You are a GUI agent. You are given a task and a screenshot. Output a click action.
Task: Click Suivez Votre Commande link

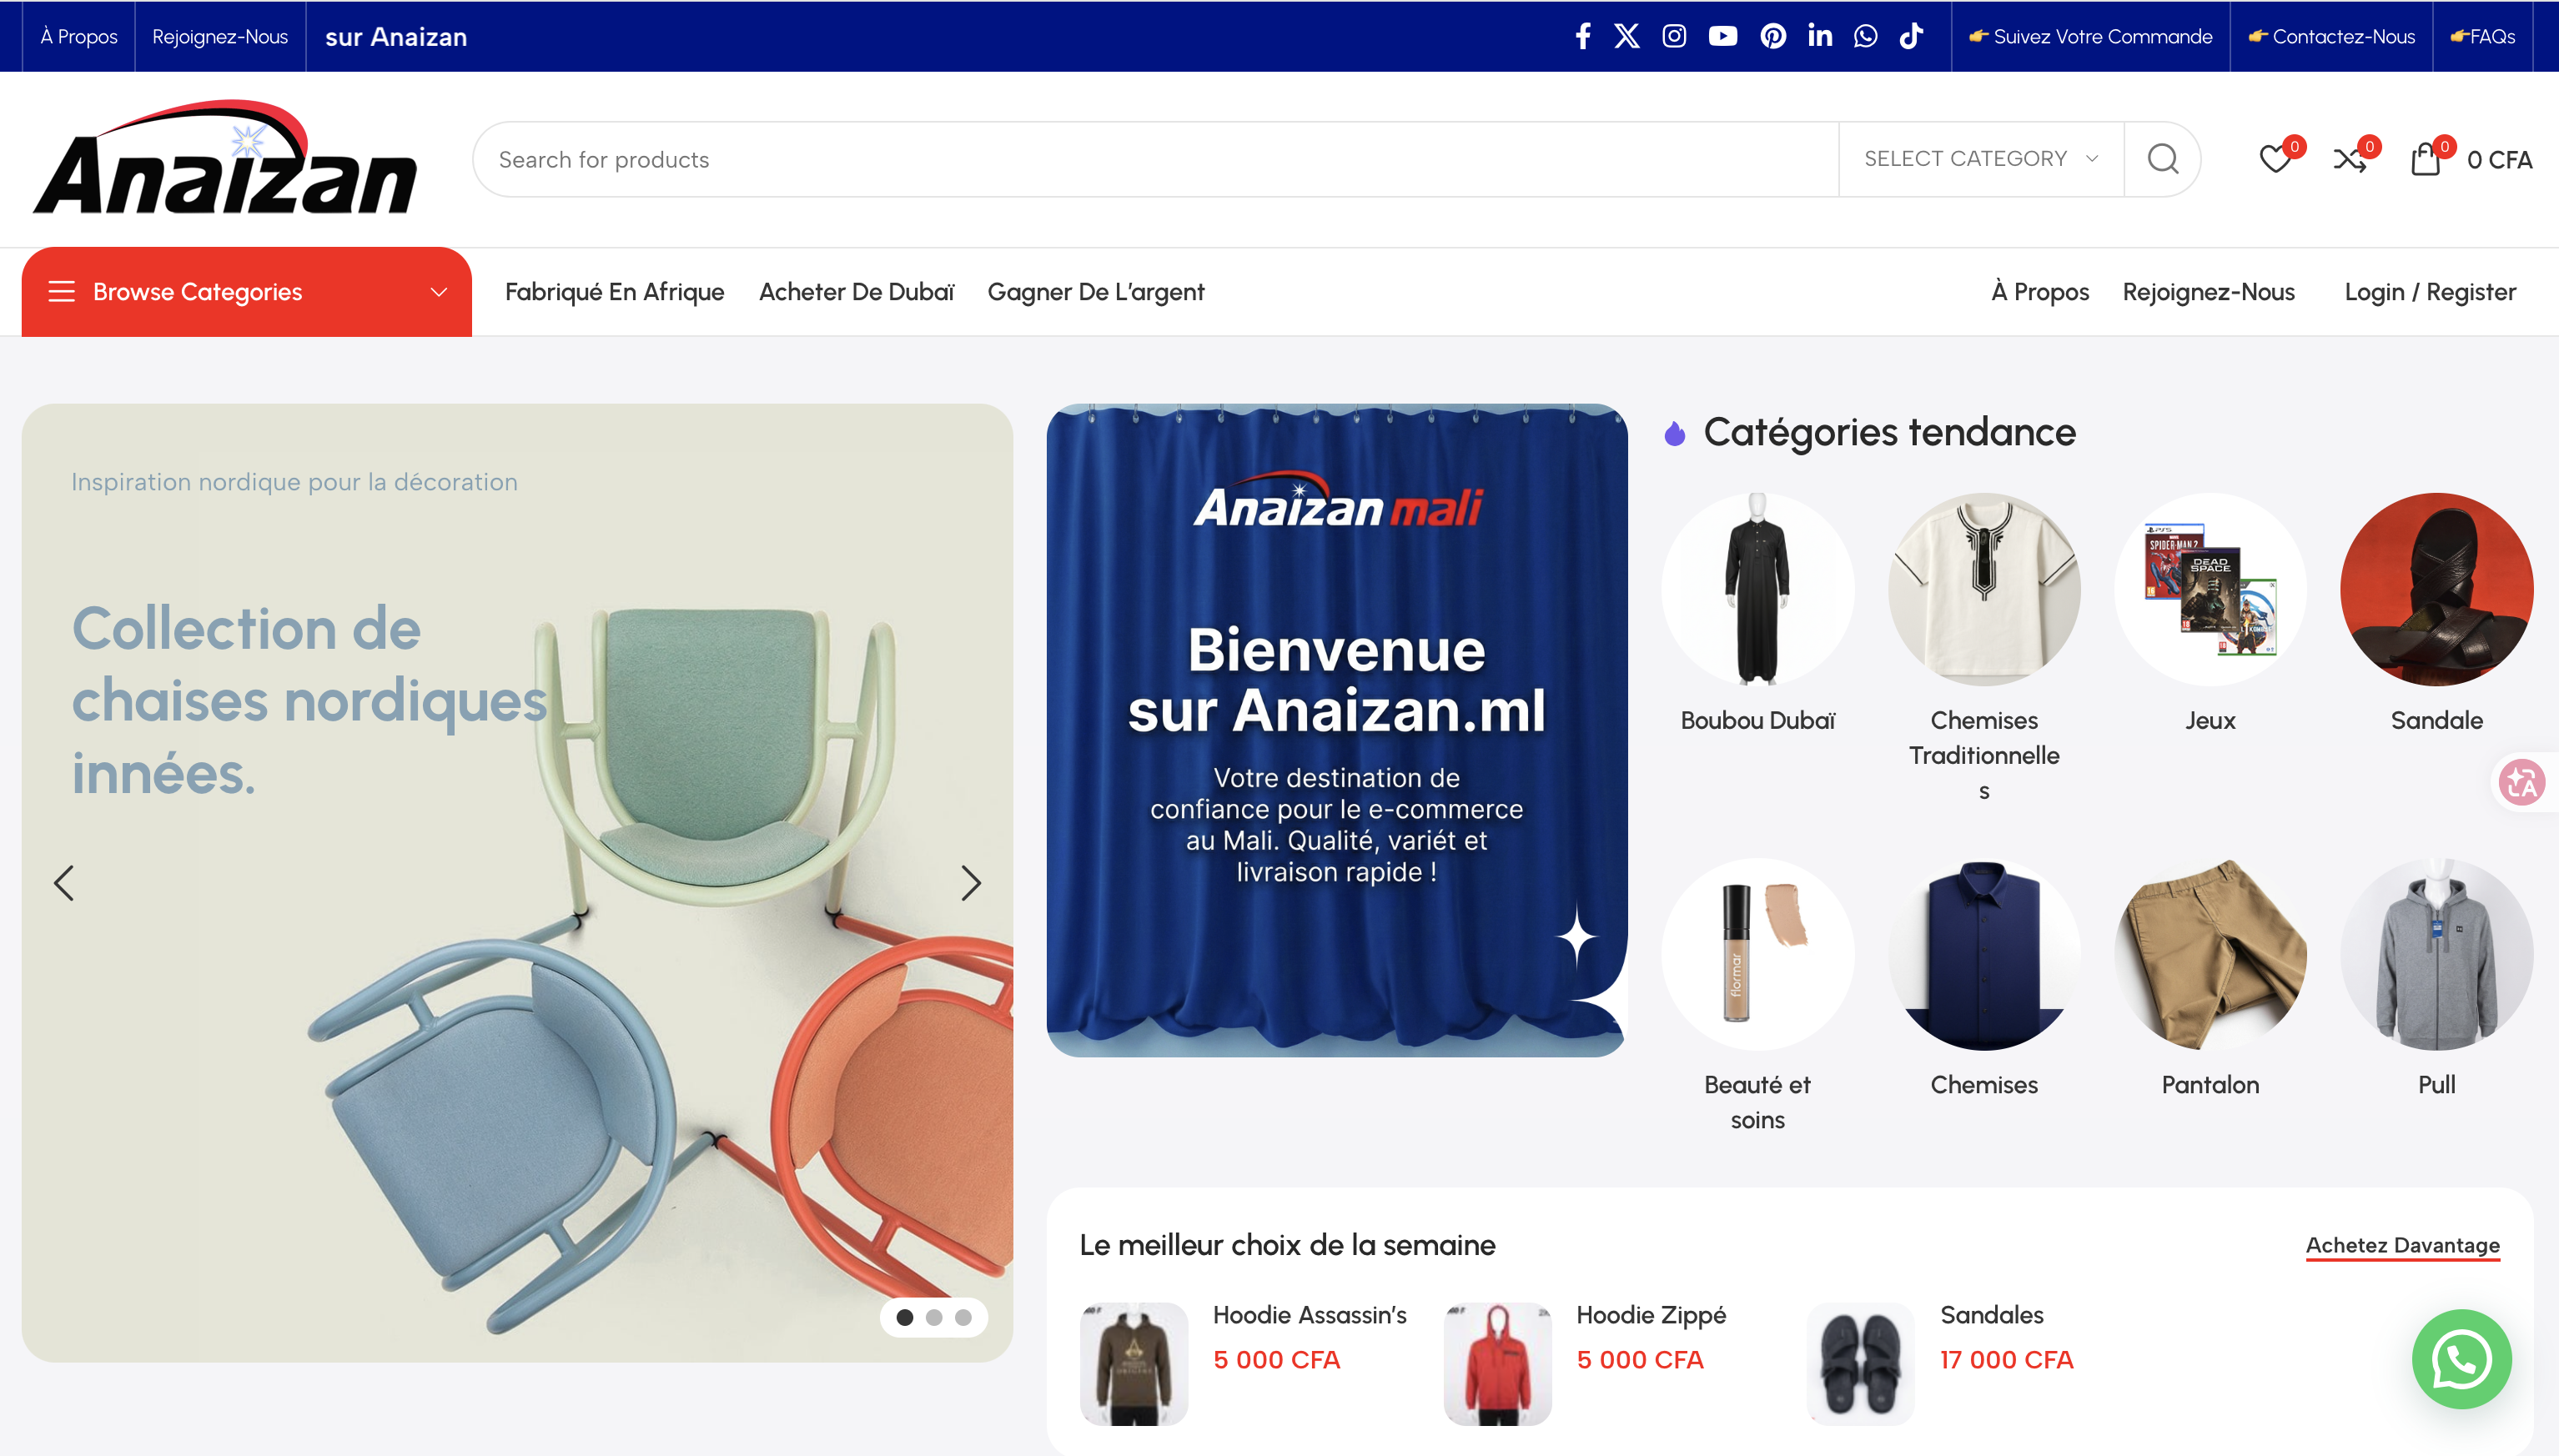pyautogui.click(x=2090, y=37)
